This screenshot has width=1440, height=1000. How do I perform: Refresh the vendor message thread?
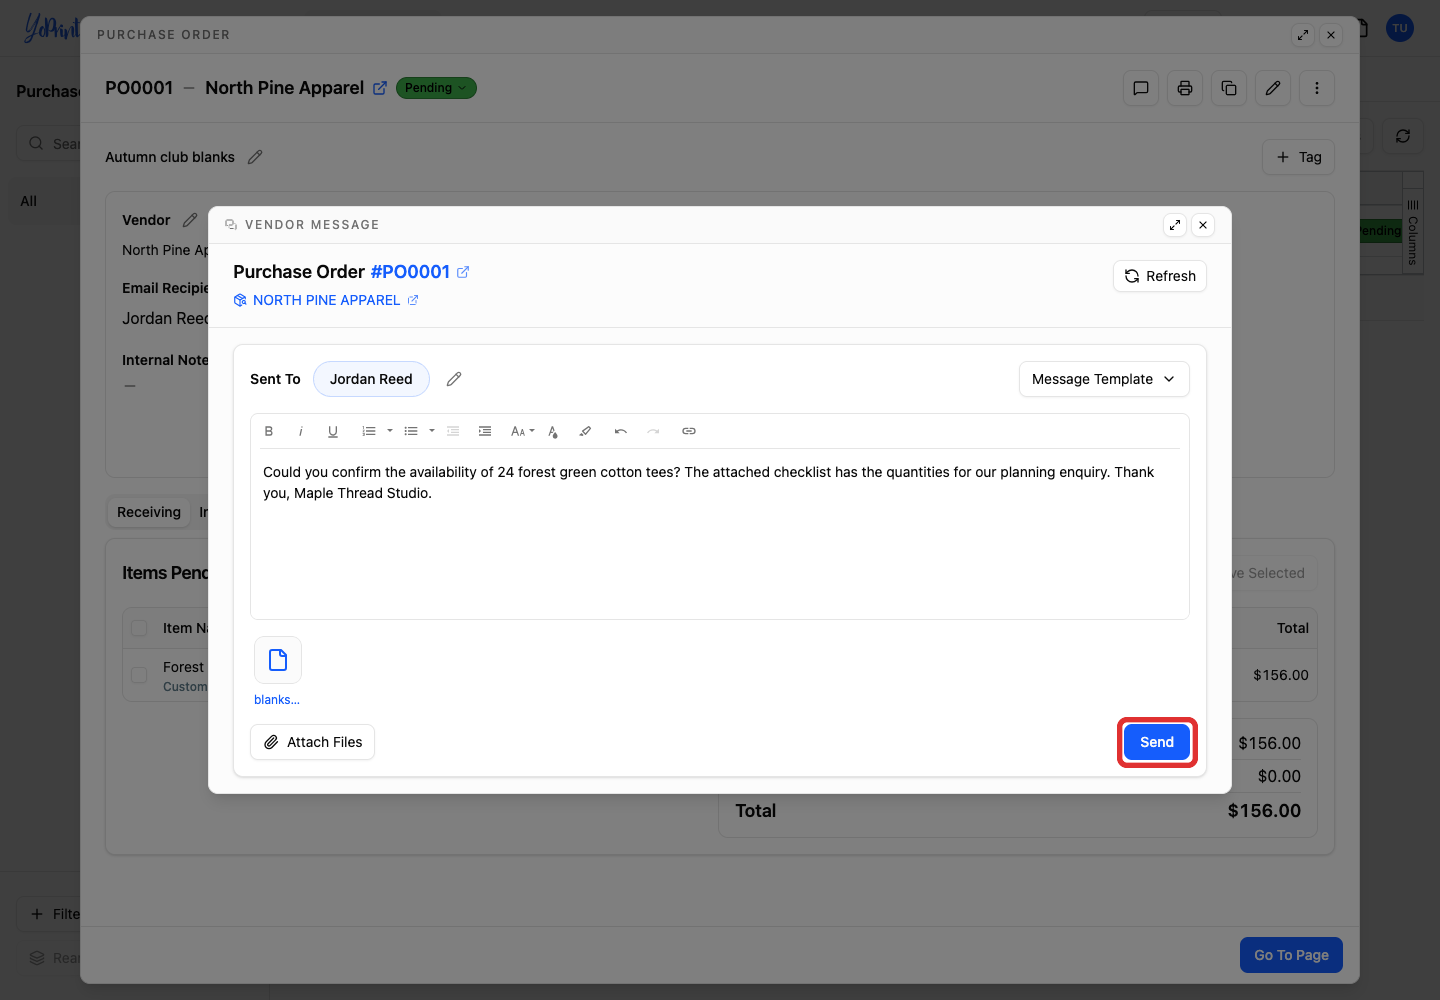click(x=1160, y=276)
